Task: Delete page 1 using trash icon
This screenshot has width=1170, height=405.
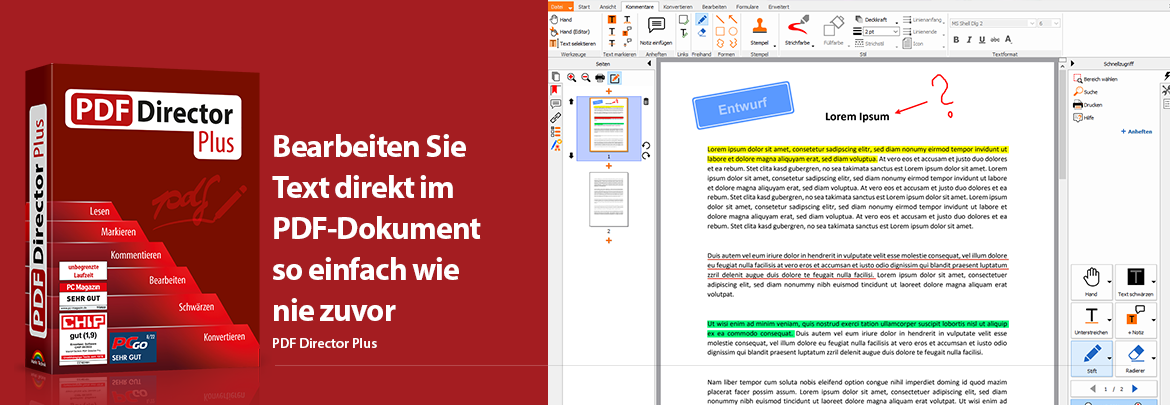Action: click(x=646, y=101)
